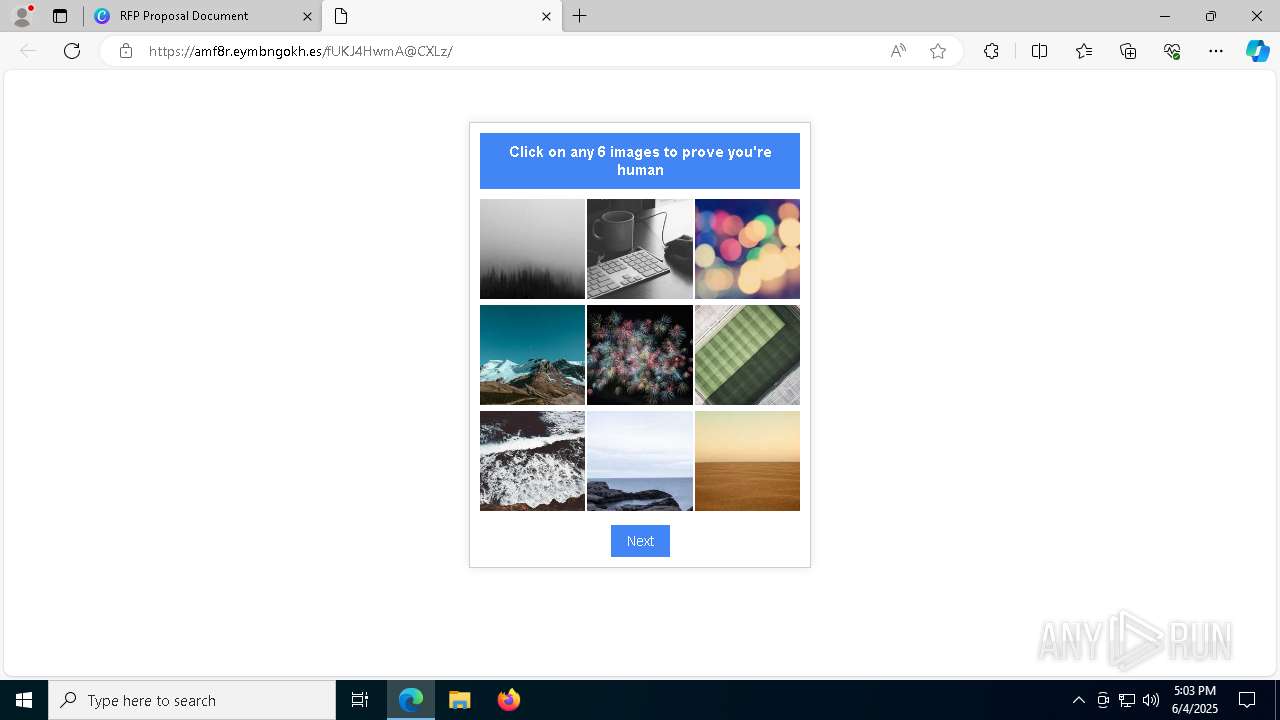
Task: Select the keyboard and mug image
Action: (640, 249)
